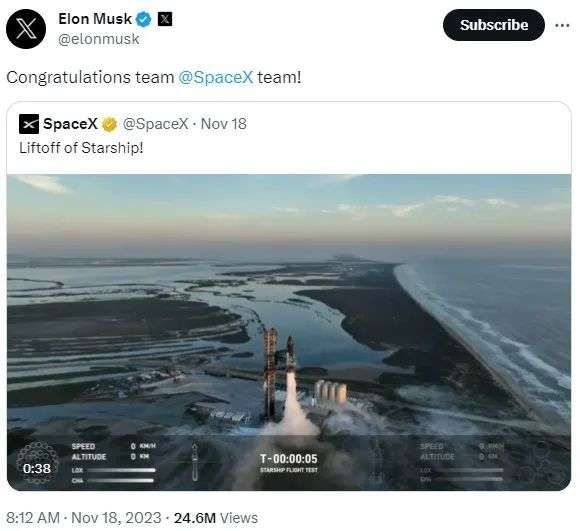Image resolution: width=580 pixels, height=531 pixels.
Task: Open the quoted SpaceX account name
Action: pyautogui.click(x=70, y=124)
